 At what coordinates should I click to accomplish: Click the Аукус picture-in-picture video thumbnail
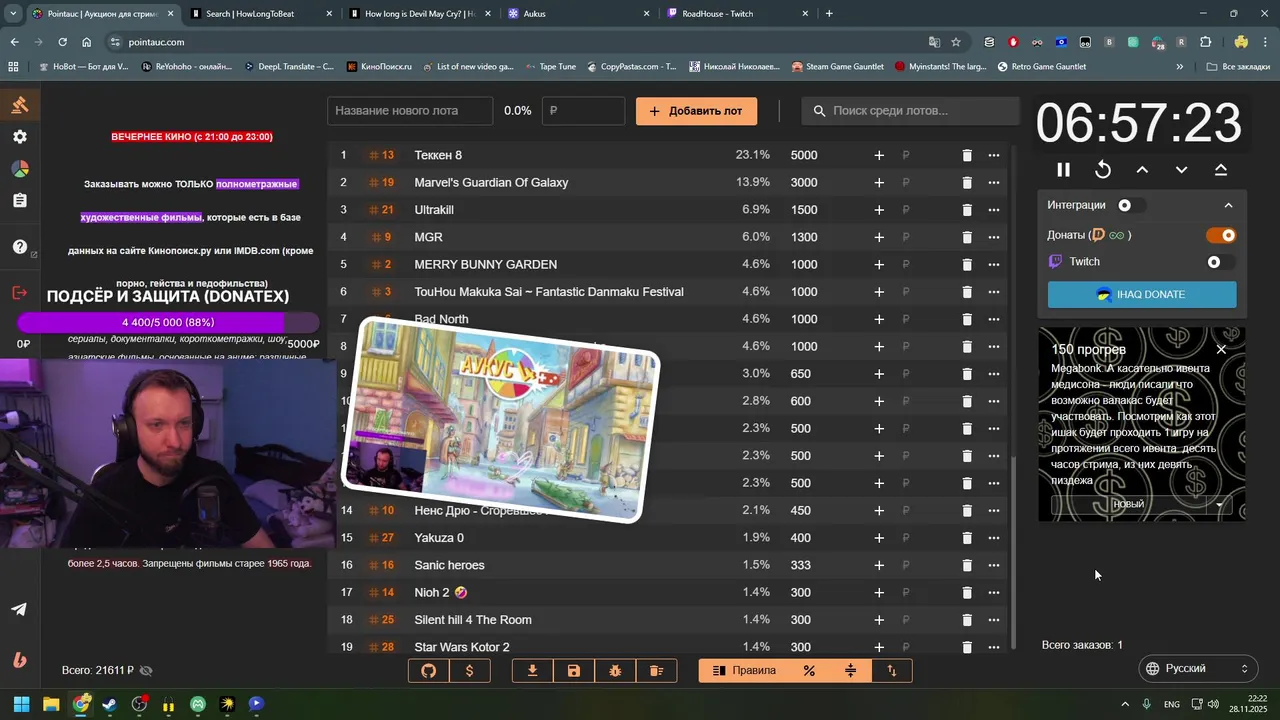click(501, 421)
